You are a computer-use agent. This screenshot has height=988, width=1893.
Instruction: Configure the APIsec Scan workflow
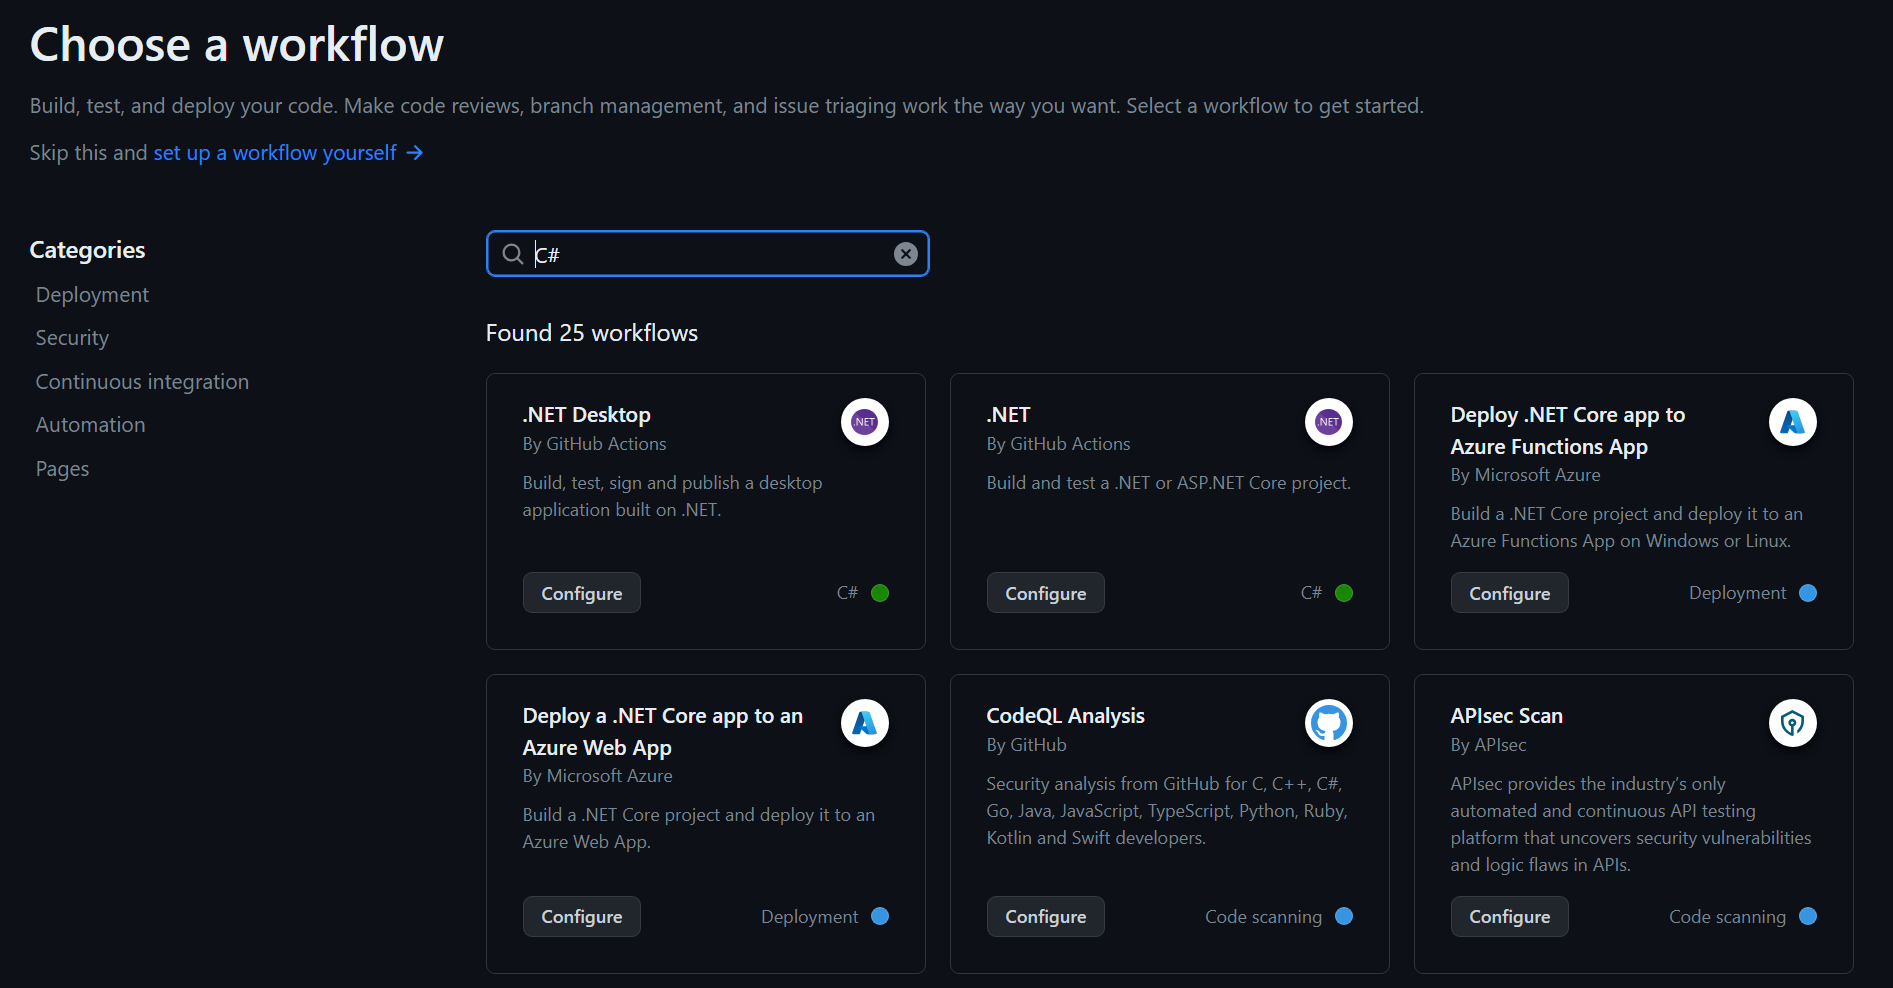click(1510, 916)
